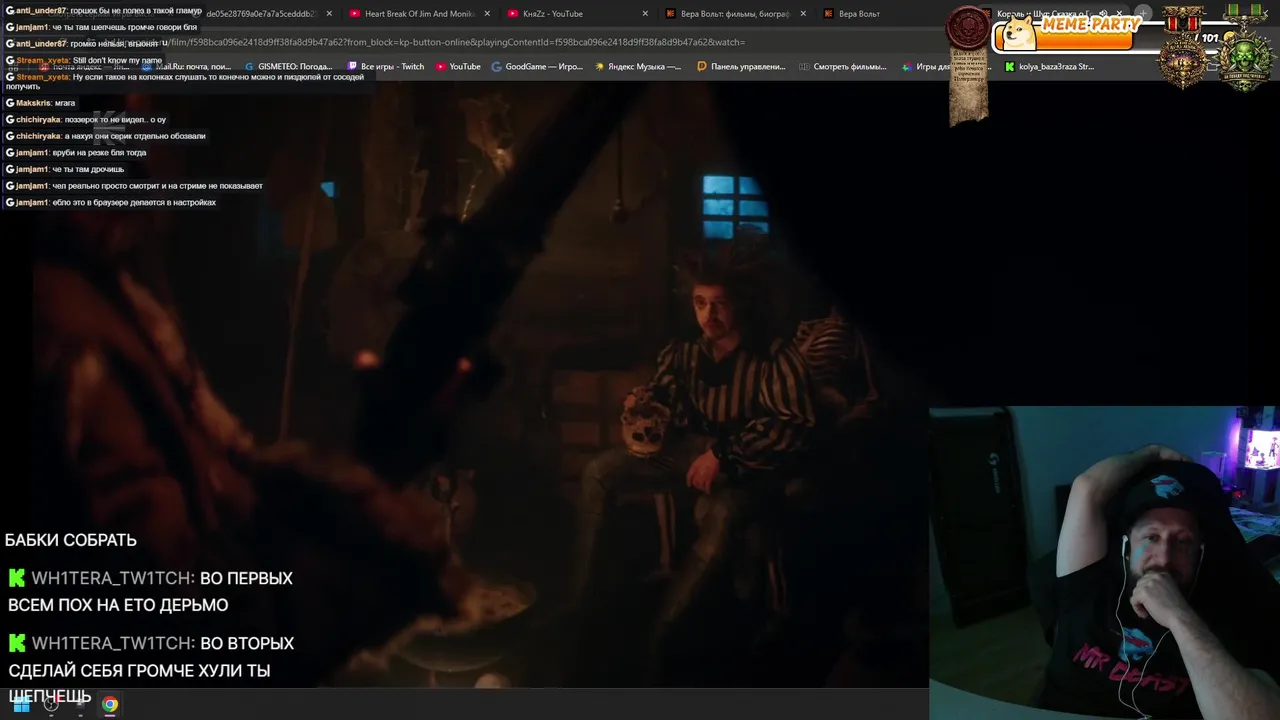Open the GoodGame — Игро... bookmark
This screenshot has width=1280, height=720.
coord(537,67)
